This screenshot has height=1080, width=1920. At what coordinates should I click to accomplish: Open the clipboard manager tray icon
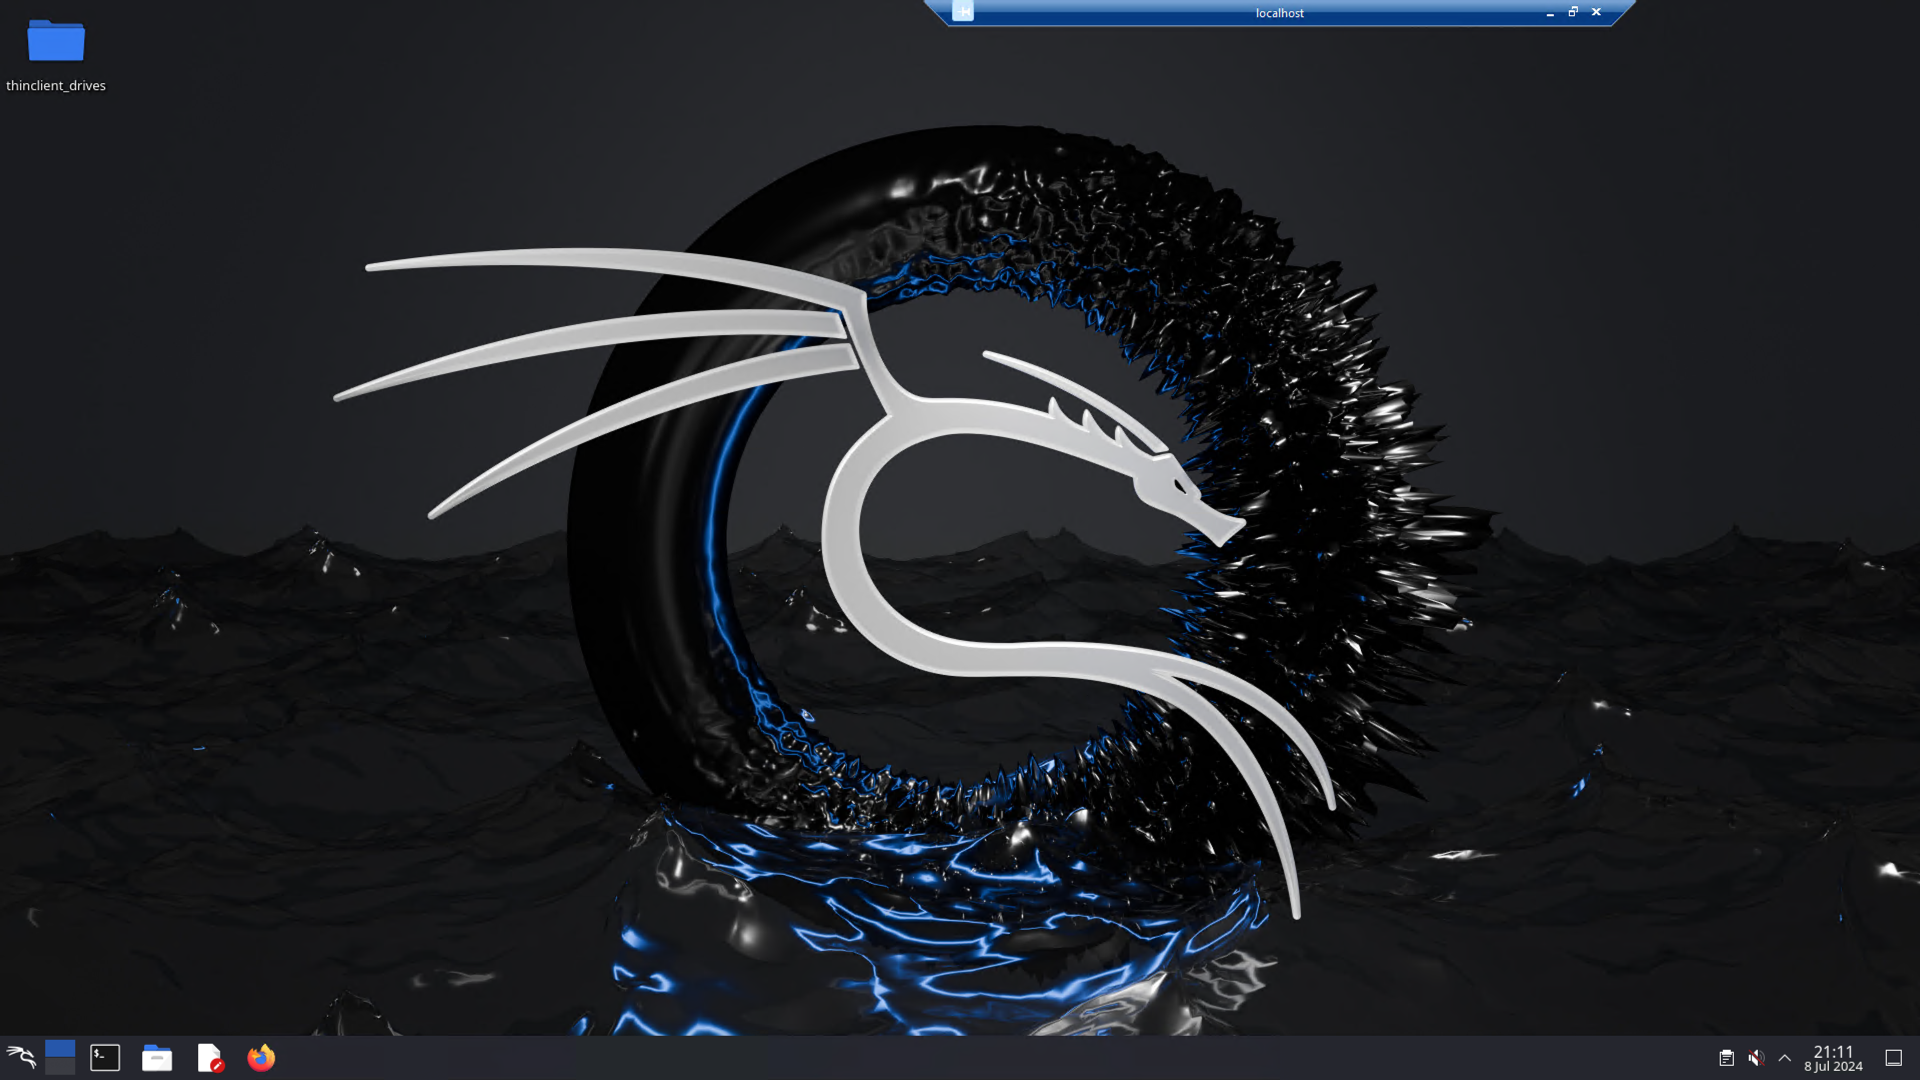1726,1057
